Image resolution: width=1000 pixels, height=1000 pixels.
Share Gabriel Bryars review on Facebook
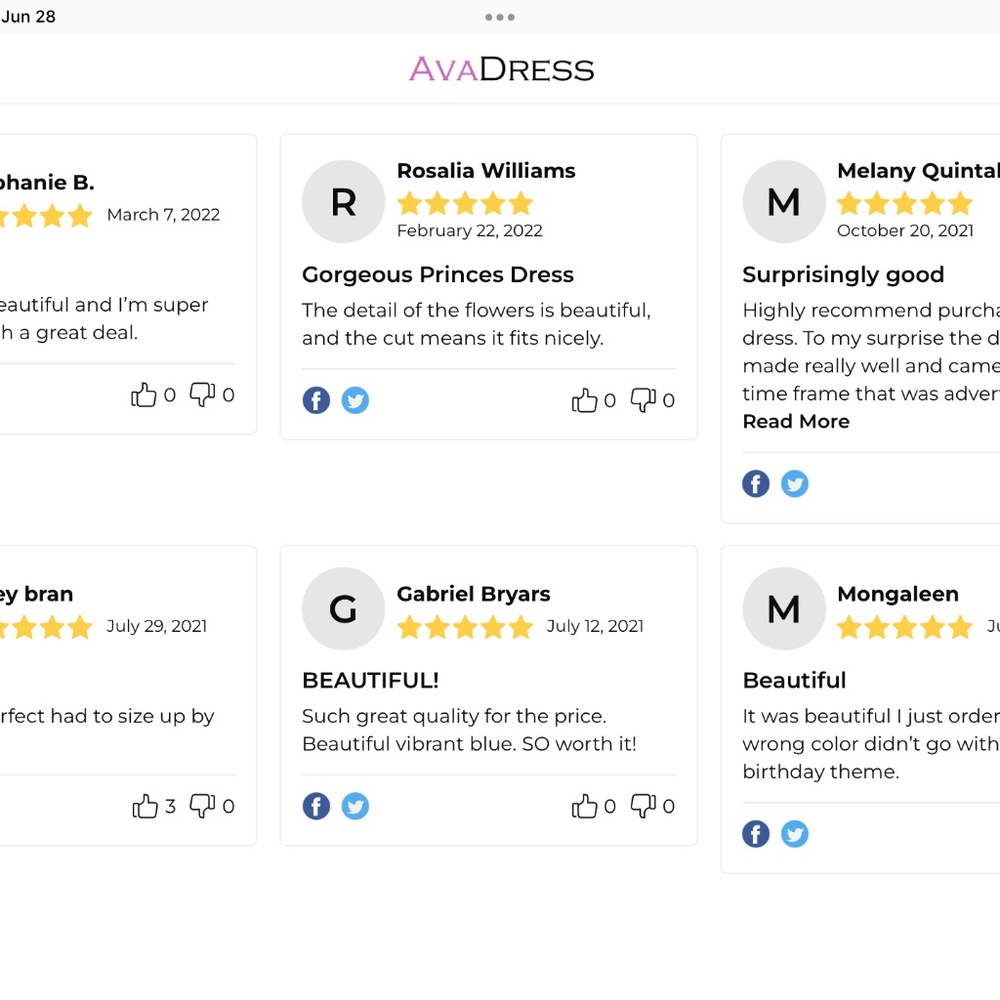[x=316, y=806]
